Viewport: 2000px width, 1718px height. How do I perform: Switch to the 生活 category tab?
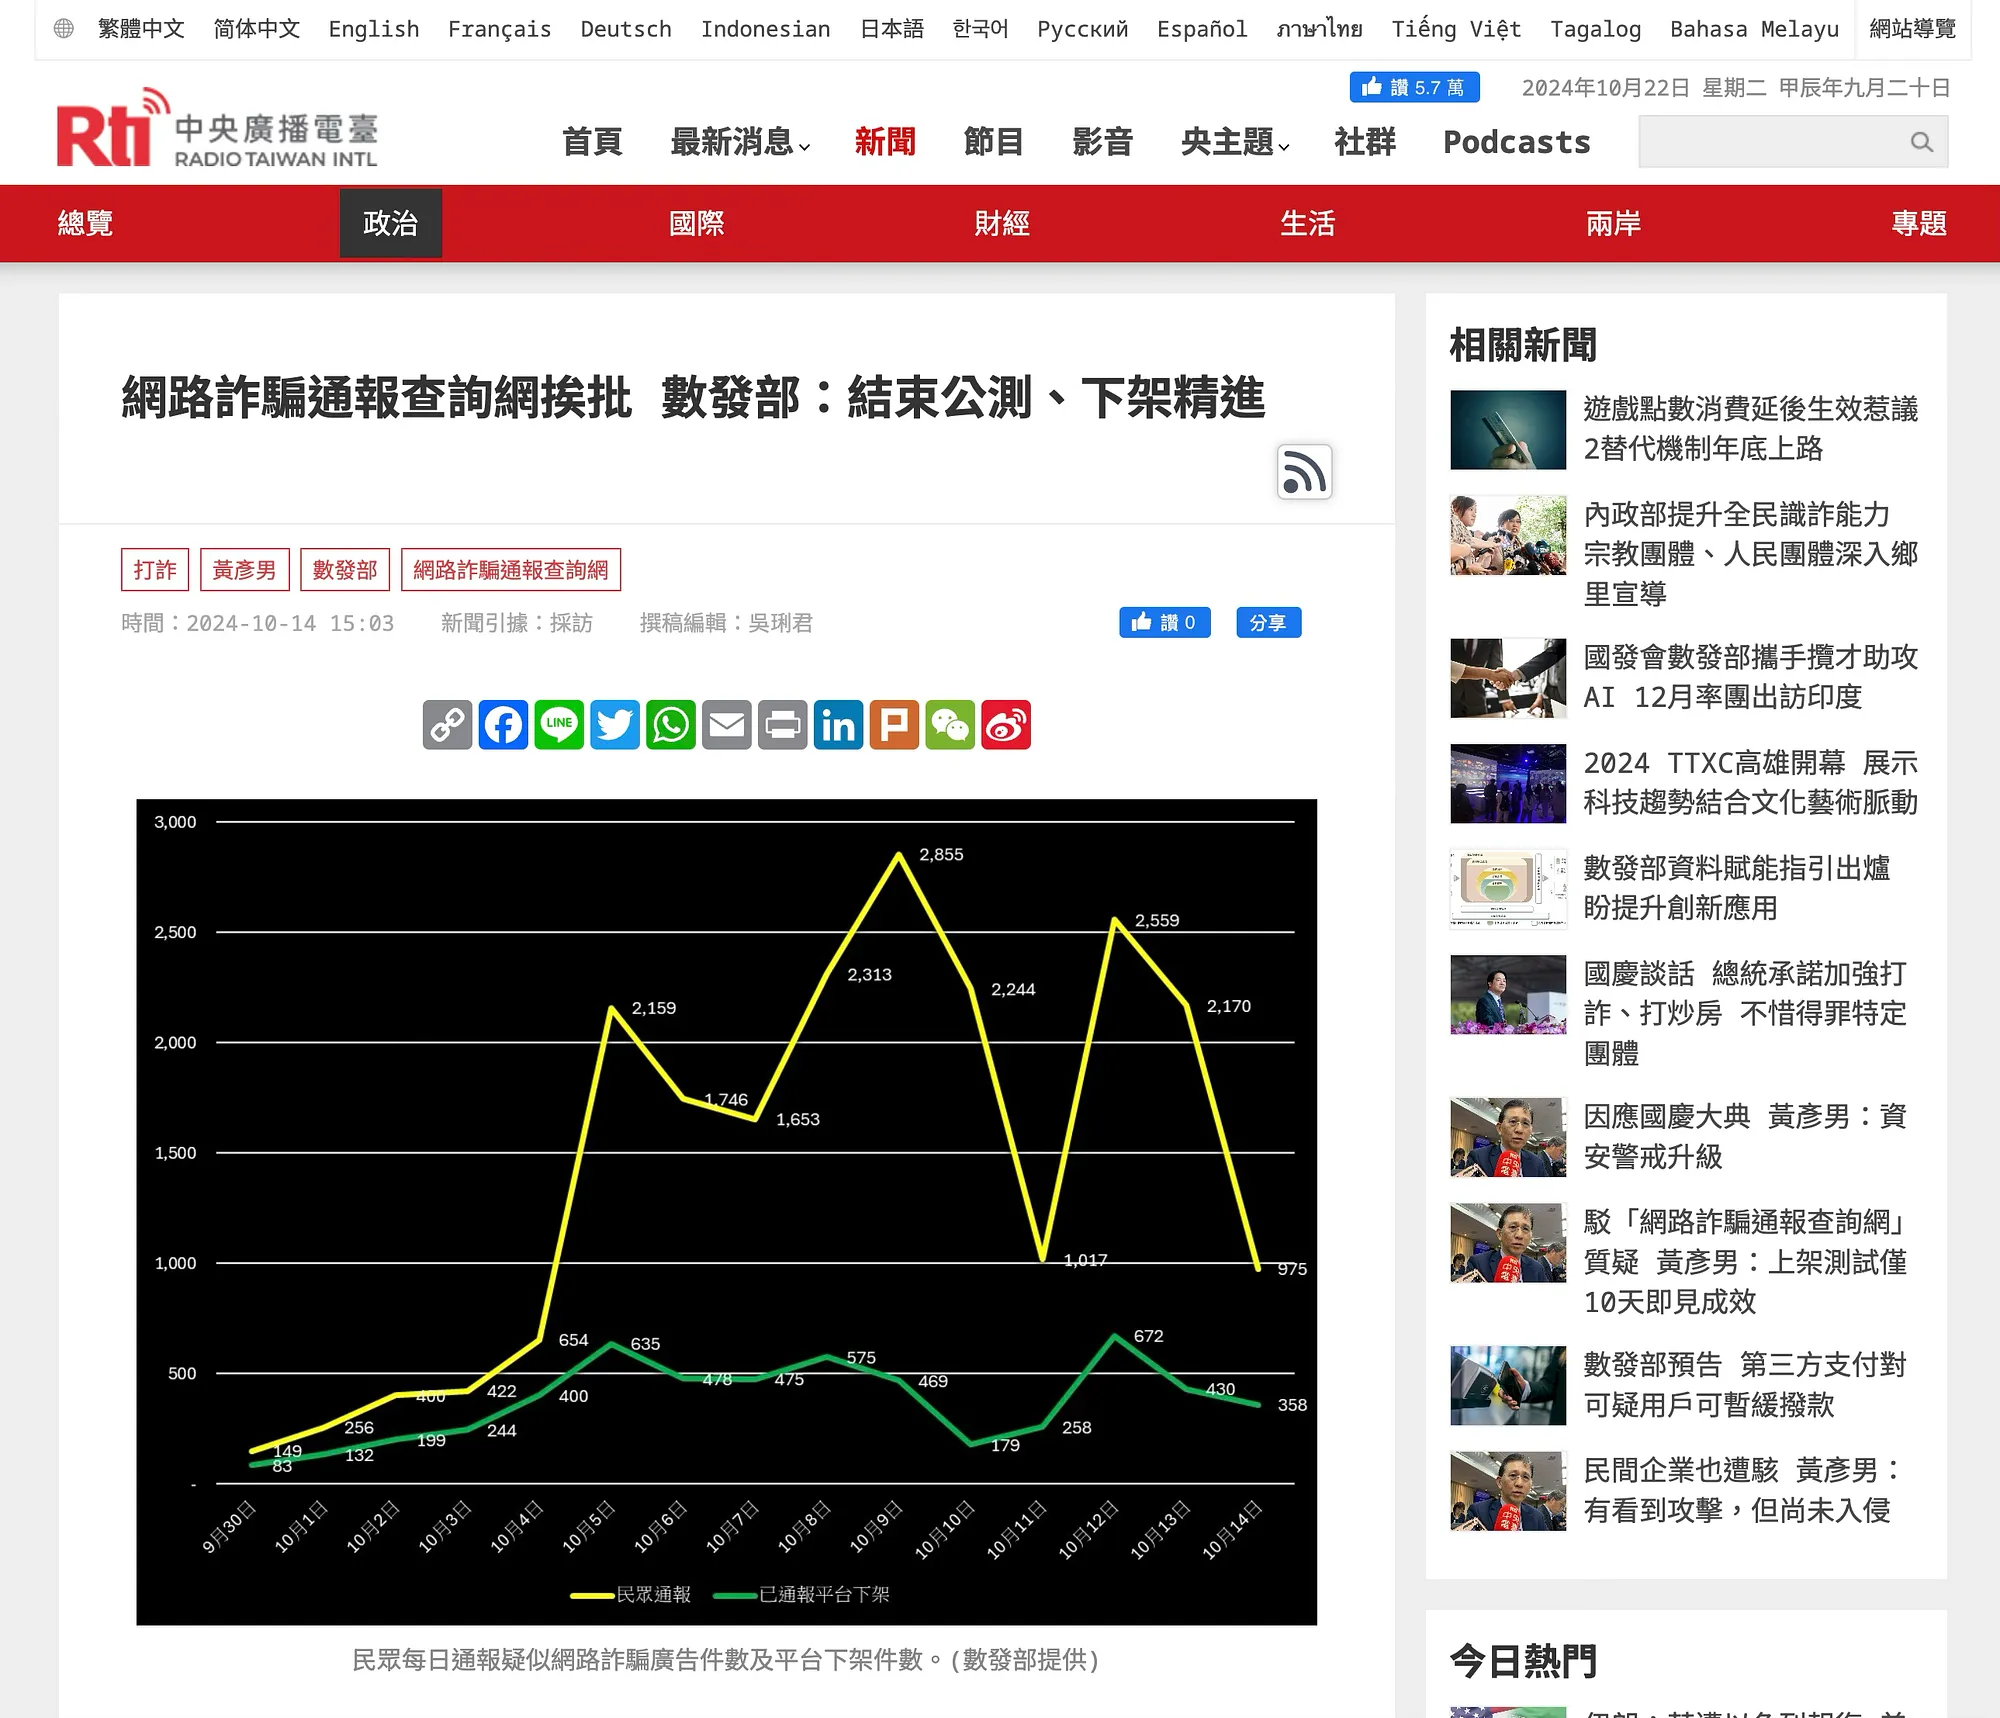pos(1308,223)
